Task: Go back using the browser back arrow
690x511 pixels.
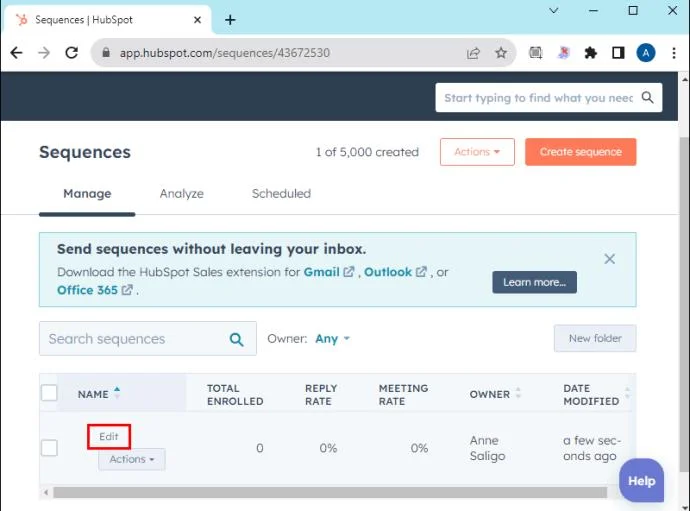Action: (16, 53)
